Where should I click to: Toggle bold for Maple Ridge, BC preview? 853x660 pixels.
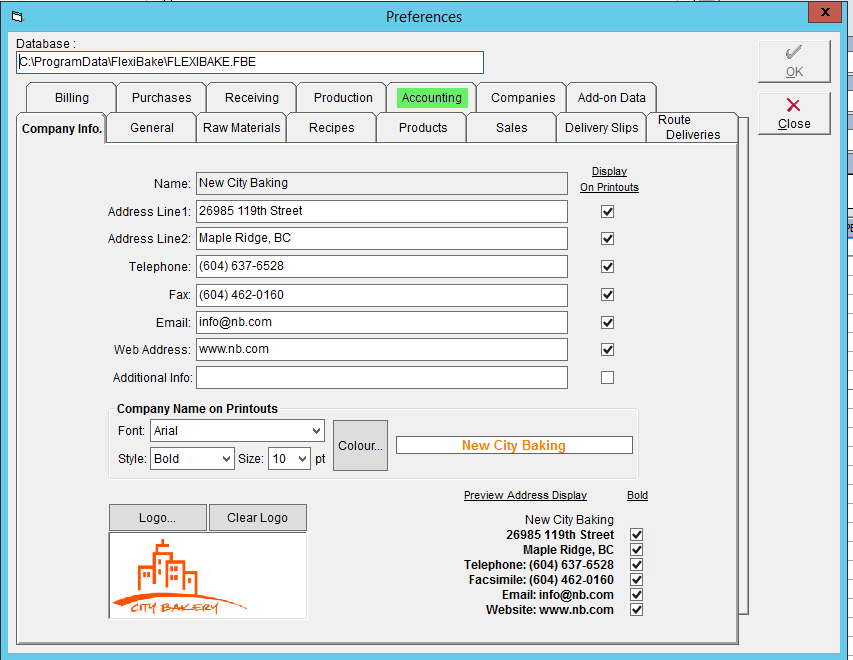636,550
